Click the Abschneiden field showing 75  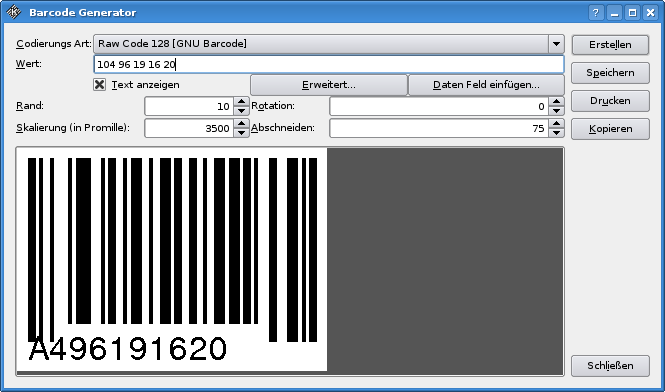click(x=439, y=128)
